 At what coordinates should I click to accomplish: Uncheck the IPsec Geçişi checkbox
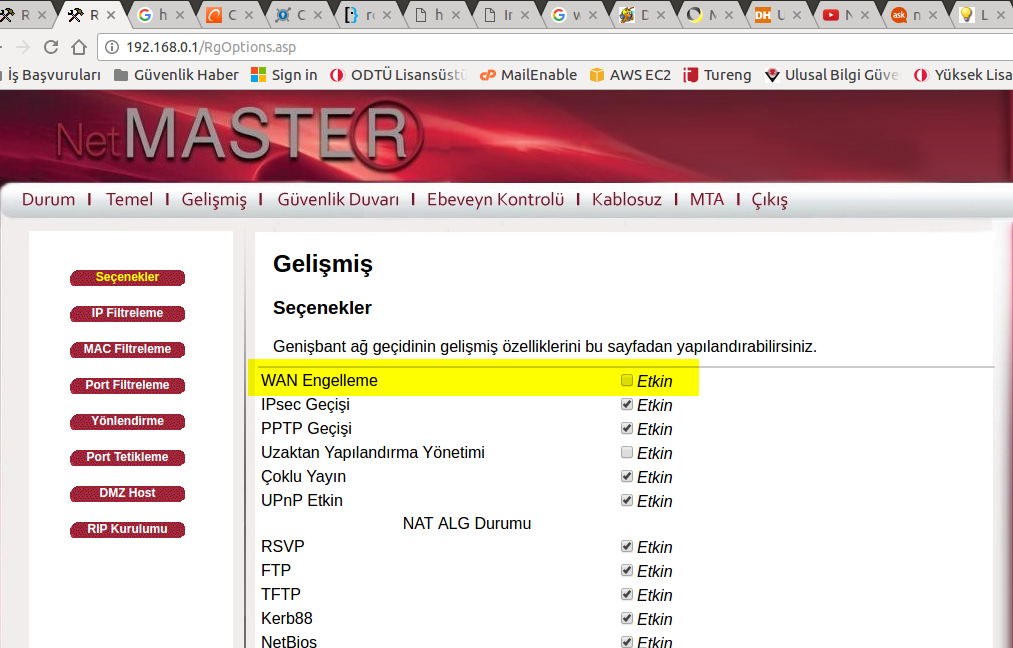coord(627,404)
